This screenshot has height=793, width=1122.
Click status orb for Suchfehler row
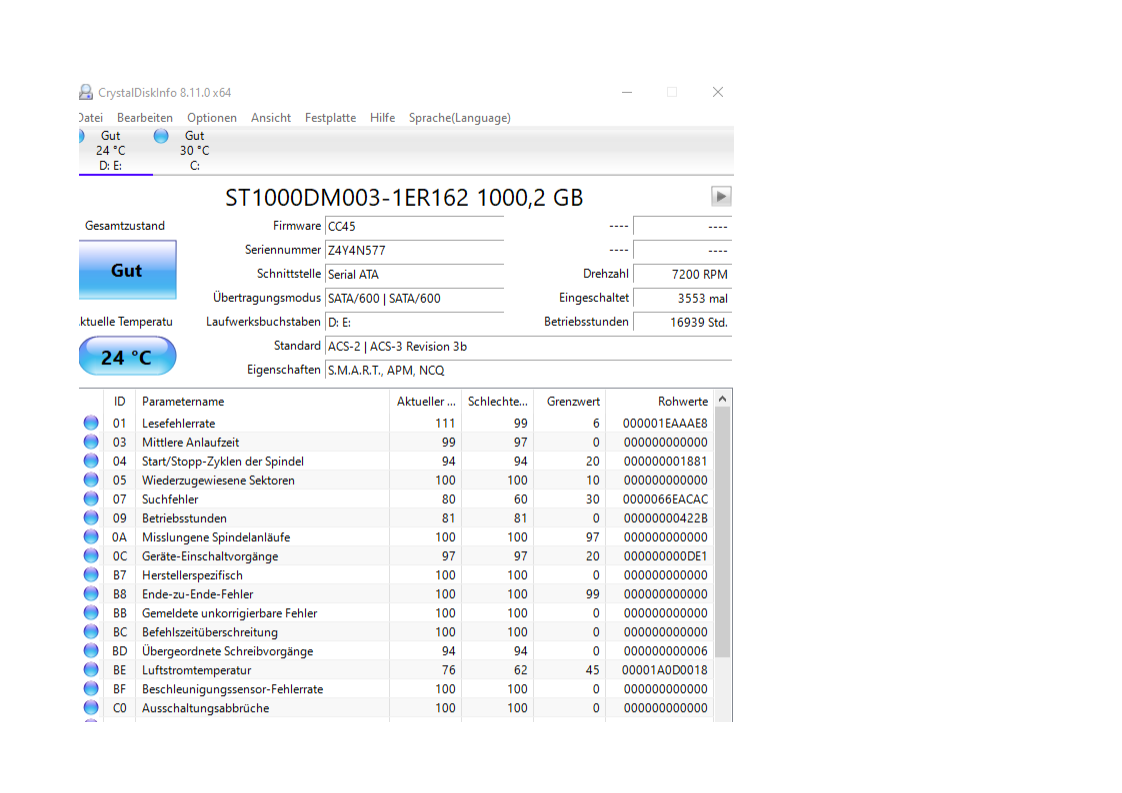click(91, 499)
